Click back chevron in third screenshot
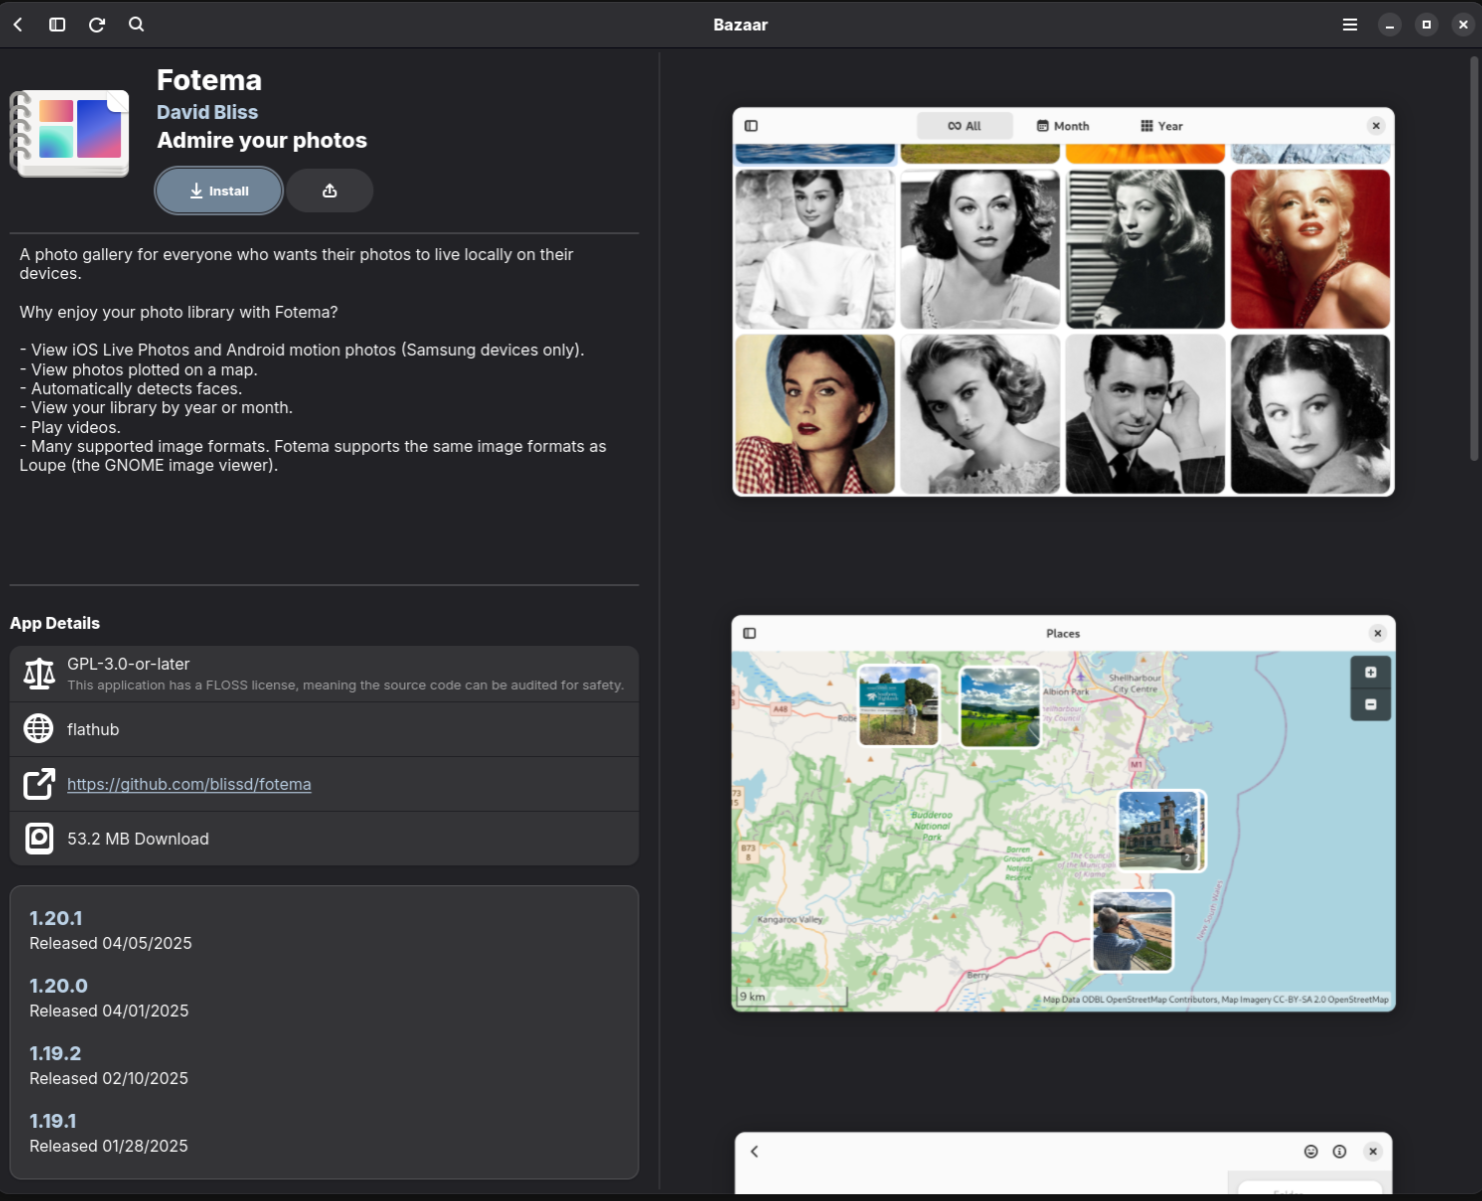Viewport: 1482px width, 1201px height. pos(755,1152)
